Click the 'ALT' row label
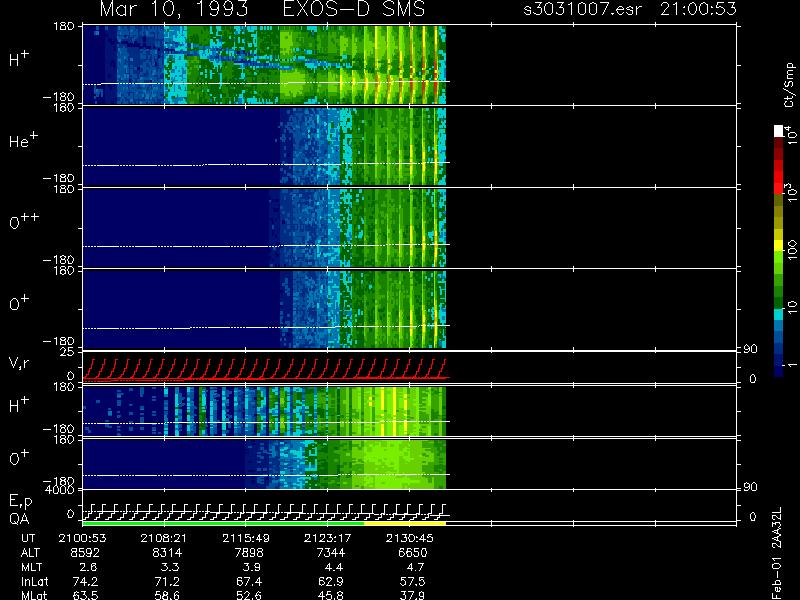 pos(30,553)
